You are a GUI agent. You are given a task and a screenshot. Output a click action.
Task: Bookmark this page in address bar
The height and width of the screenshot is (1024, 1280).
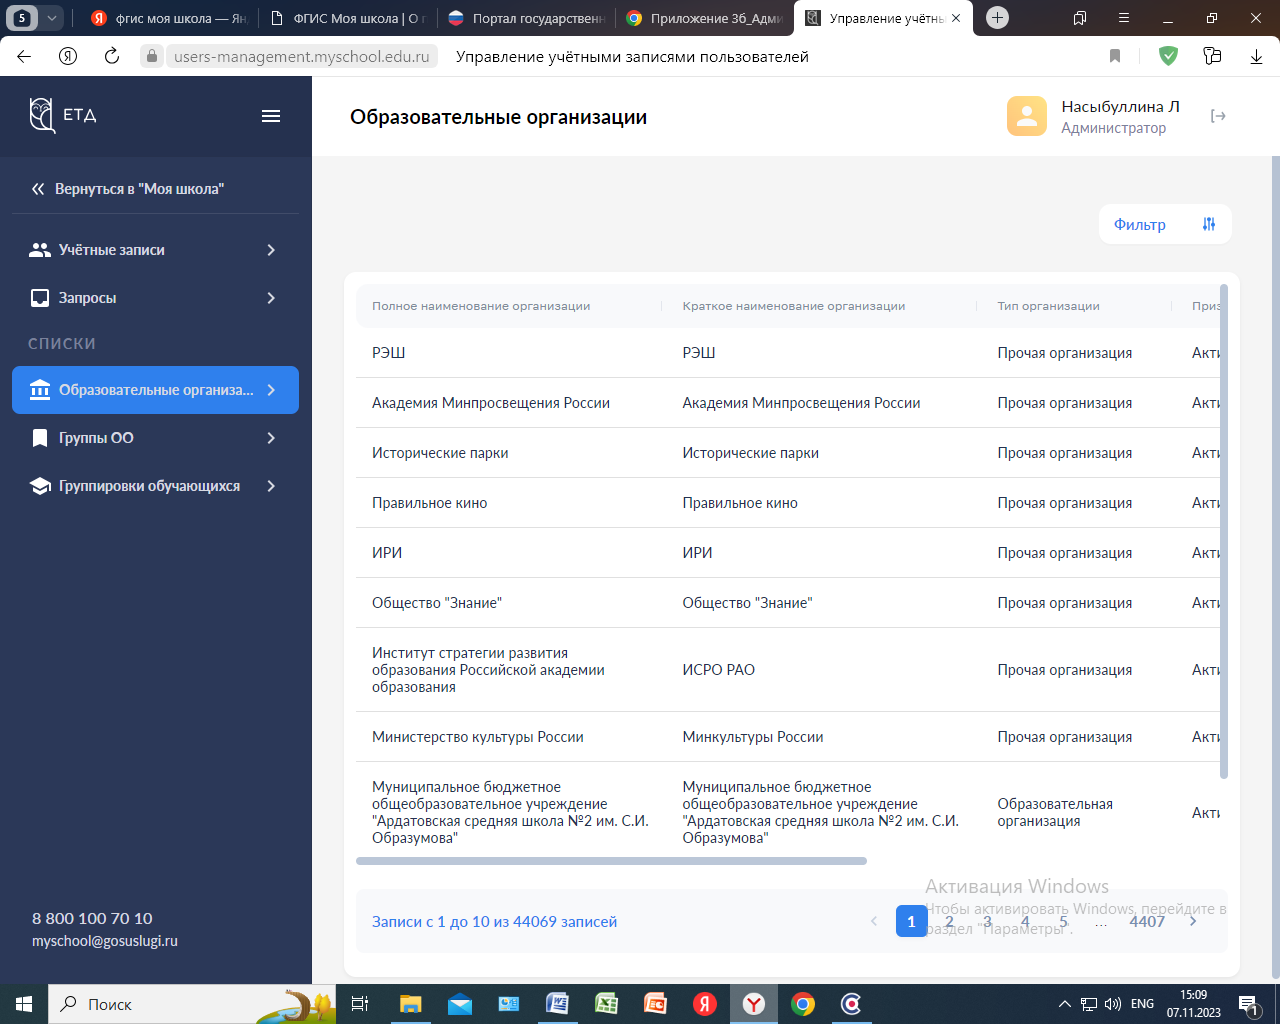1115,56
